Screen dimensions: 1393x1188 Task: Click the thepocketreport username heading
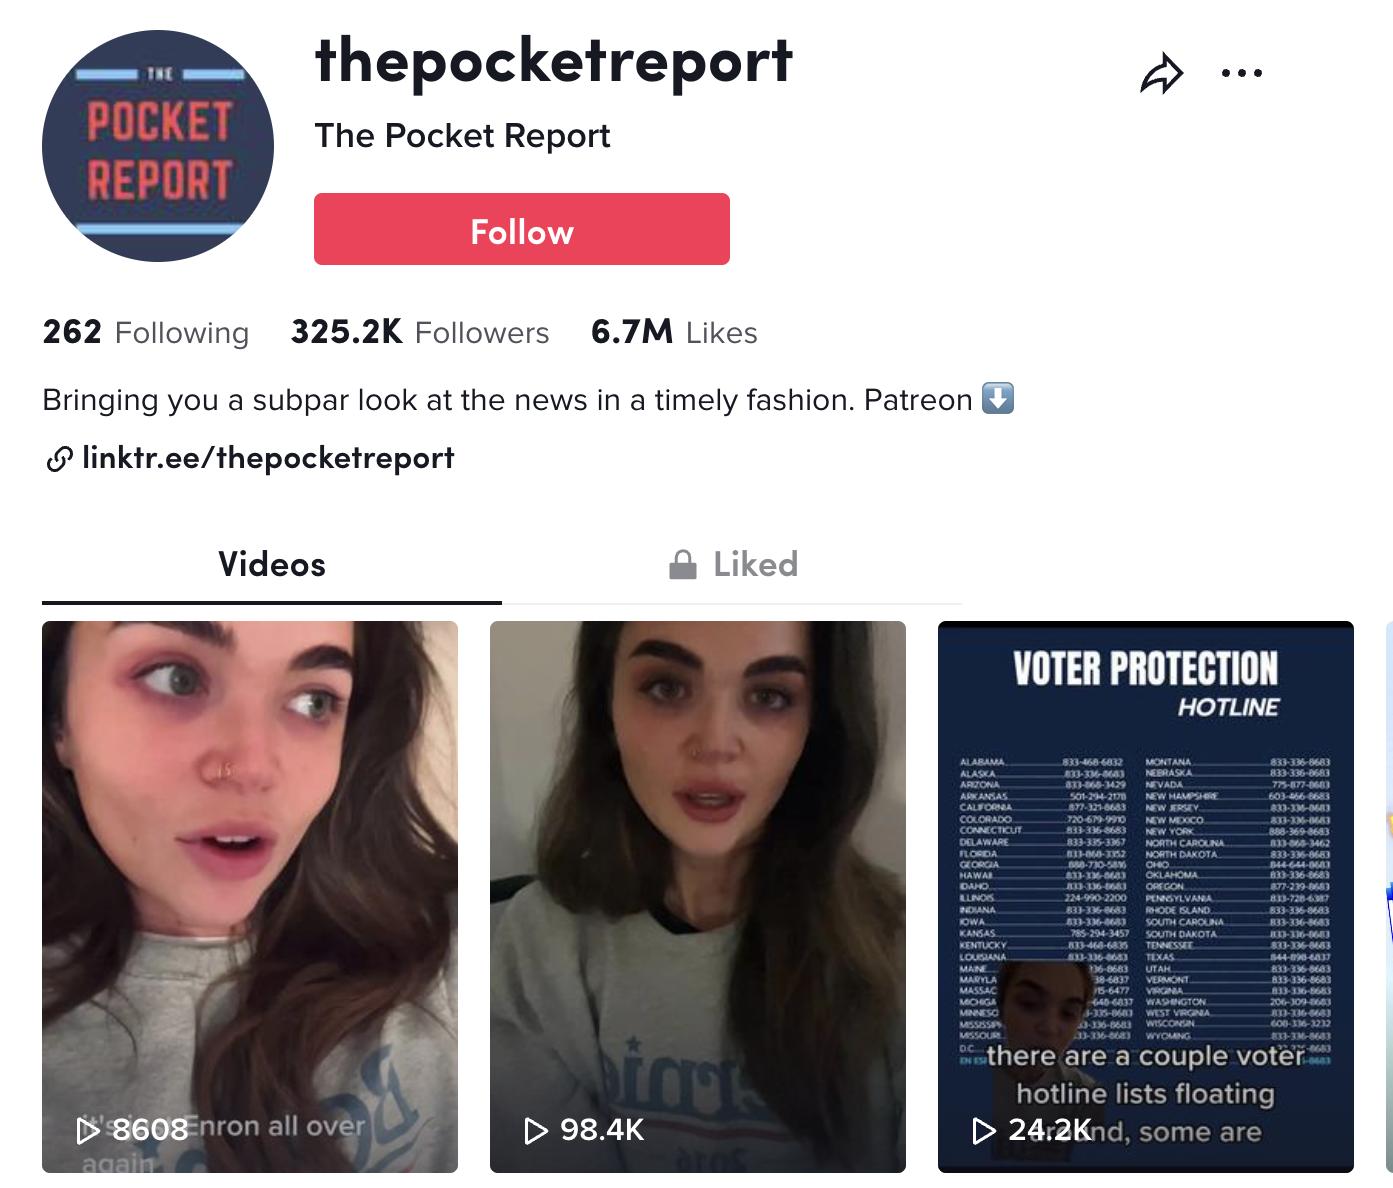click(x=554, y=62)
